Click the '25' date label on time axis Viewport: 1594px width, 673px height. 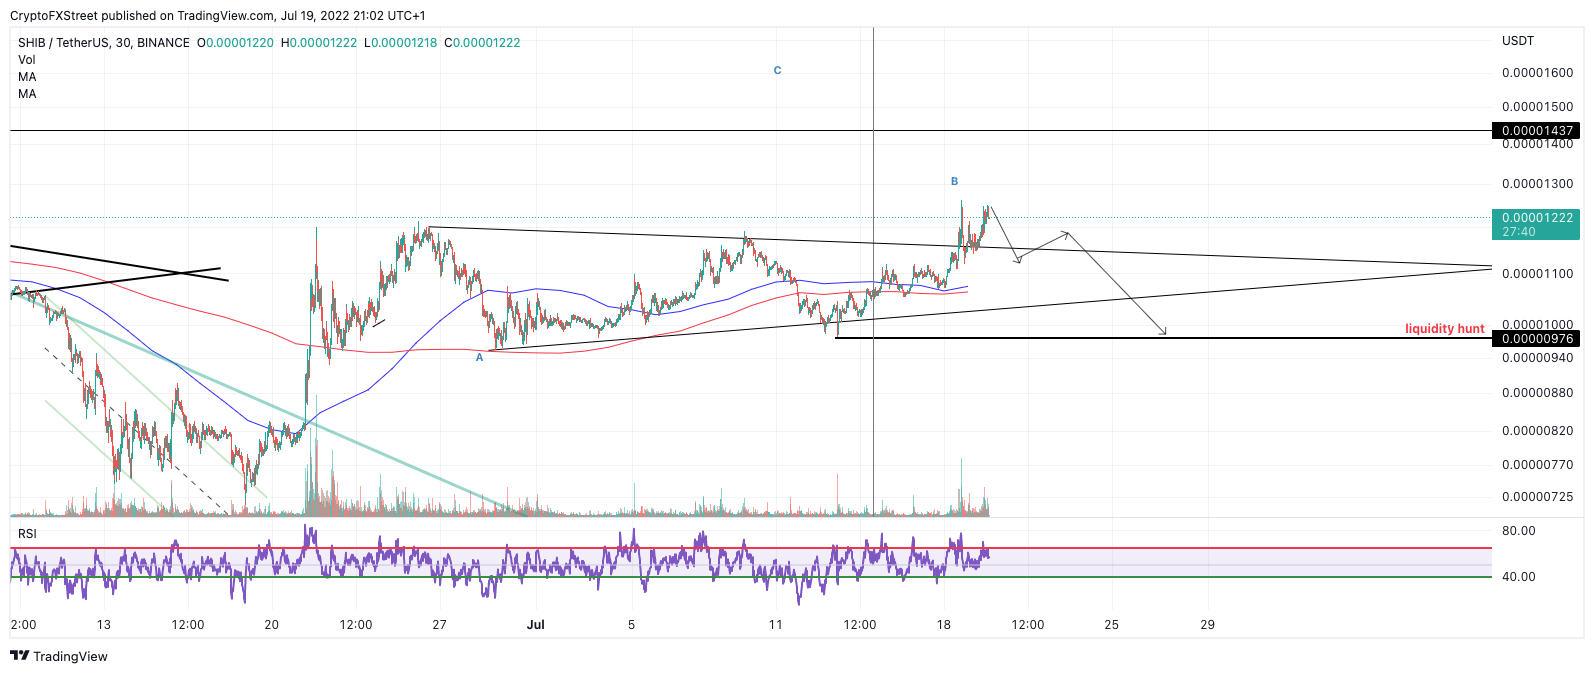1112,624
